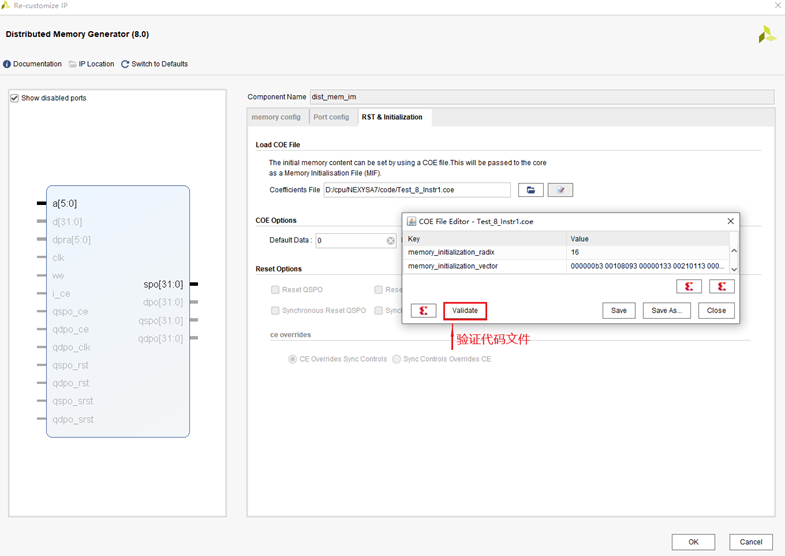
Task: Click Save As... in the COE editor
Action: coord(666,311)
